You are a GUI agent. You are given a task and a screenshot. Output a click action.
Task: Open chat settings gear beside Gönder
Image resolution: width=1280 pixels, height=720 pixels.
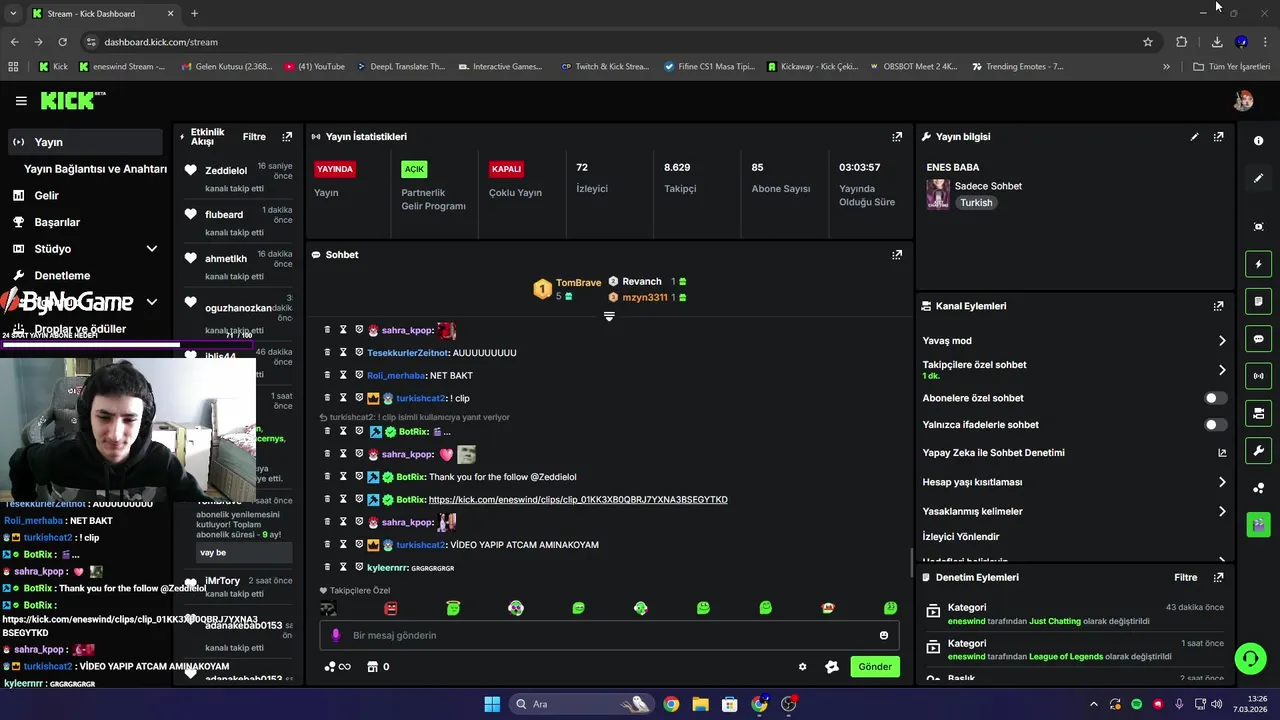tap(802, 667)
